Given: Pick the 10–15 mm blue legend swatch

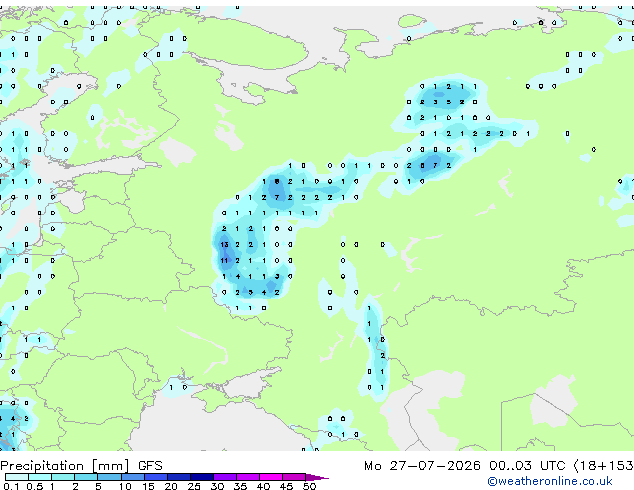Looking at the screenshot, I should (x=132, y=477).
